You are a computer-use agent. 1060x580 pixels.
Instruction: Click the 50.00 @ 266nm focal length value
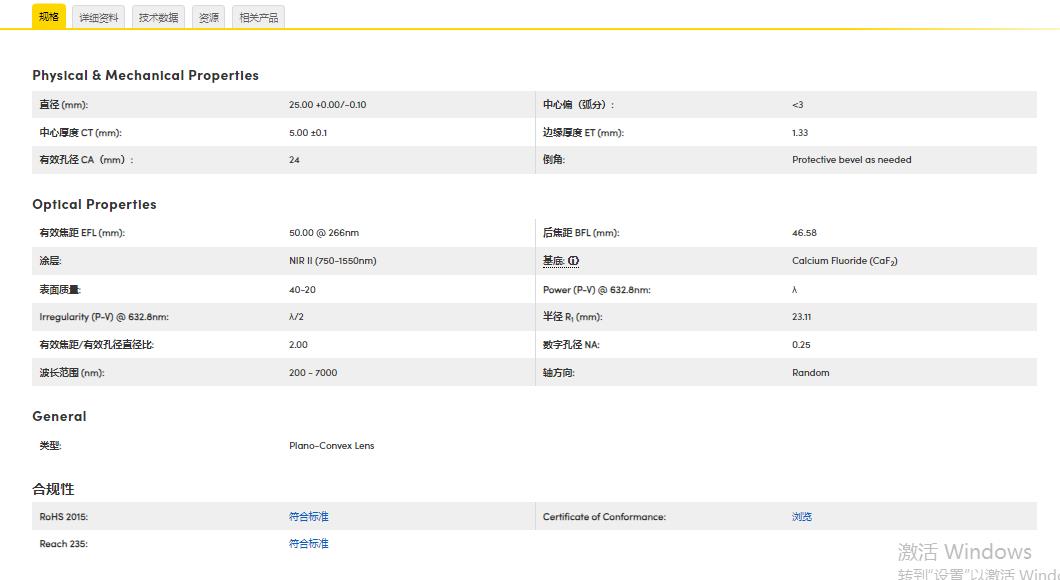pos(323,233)
